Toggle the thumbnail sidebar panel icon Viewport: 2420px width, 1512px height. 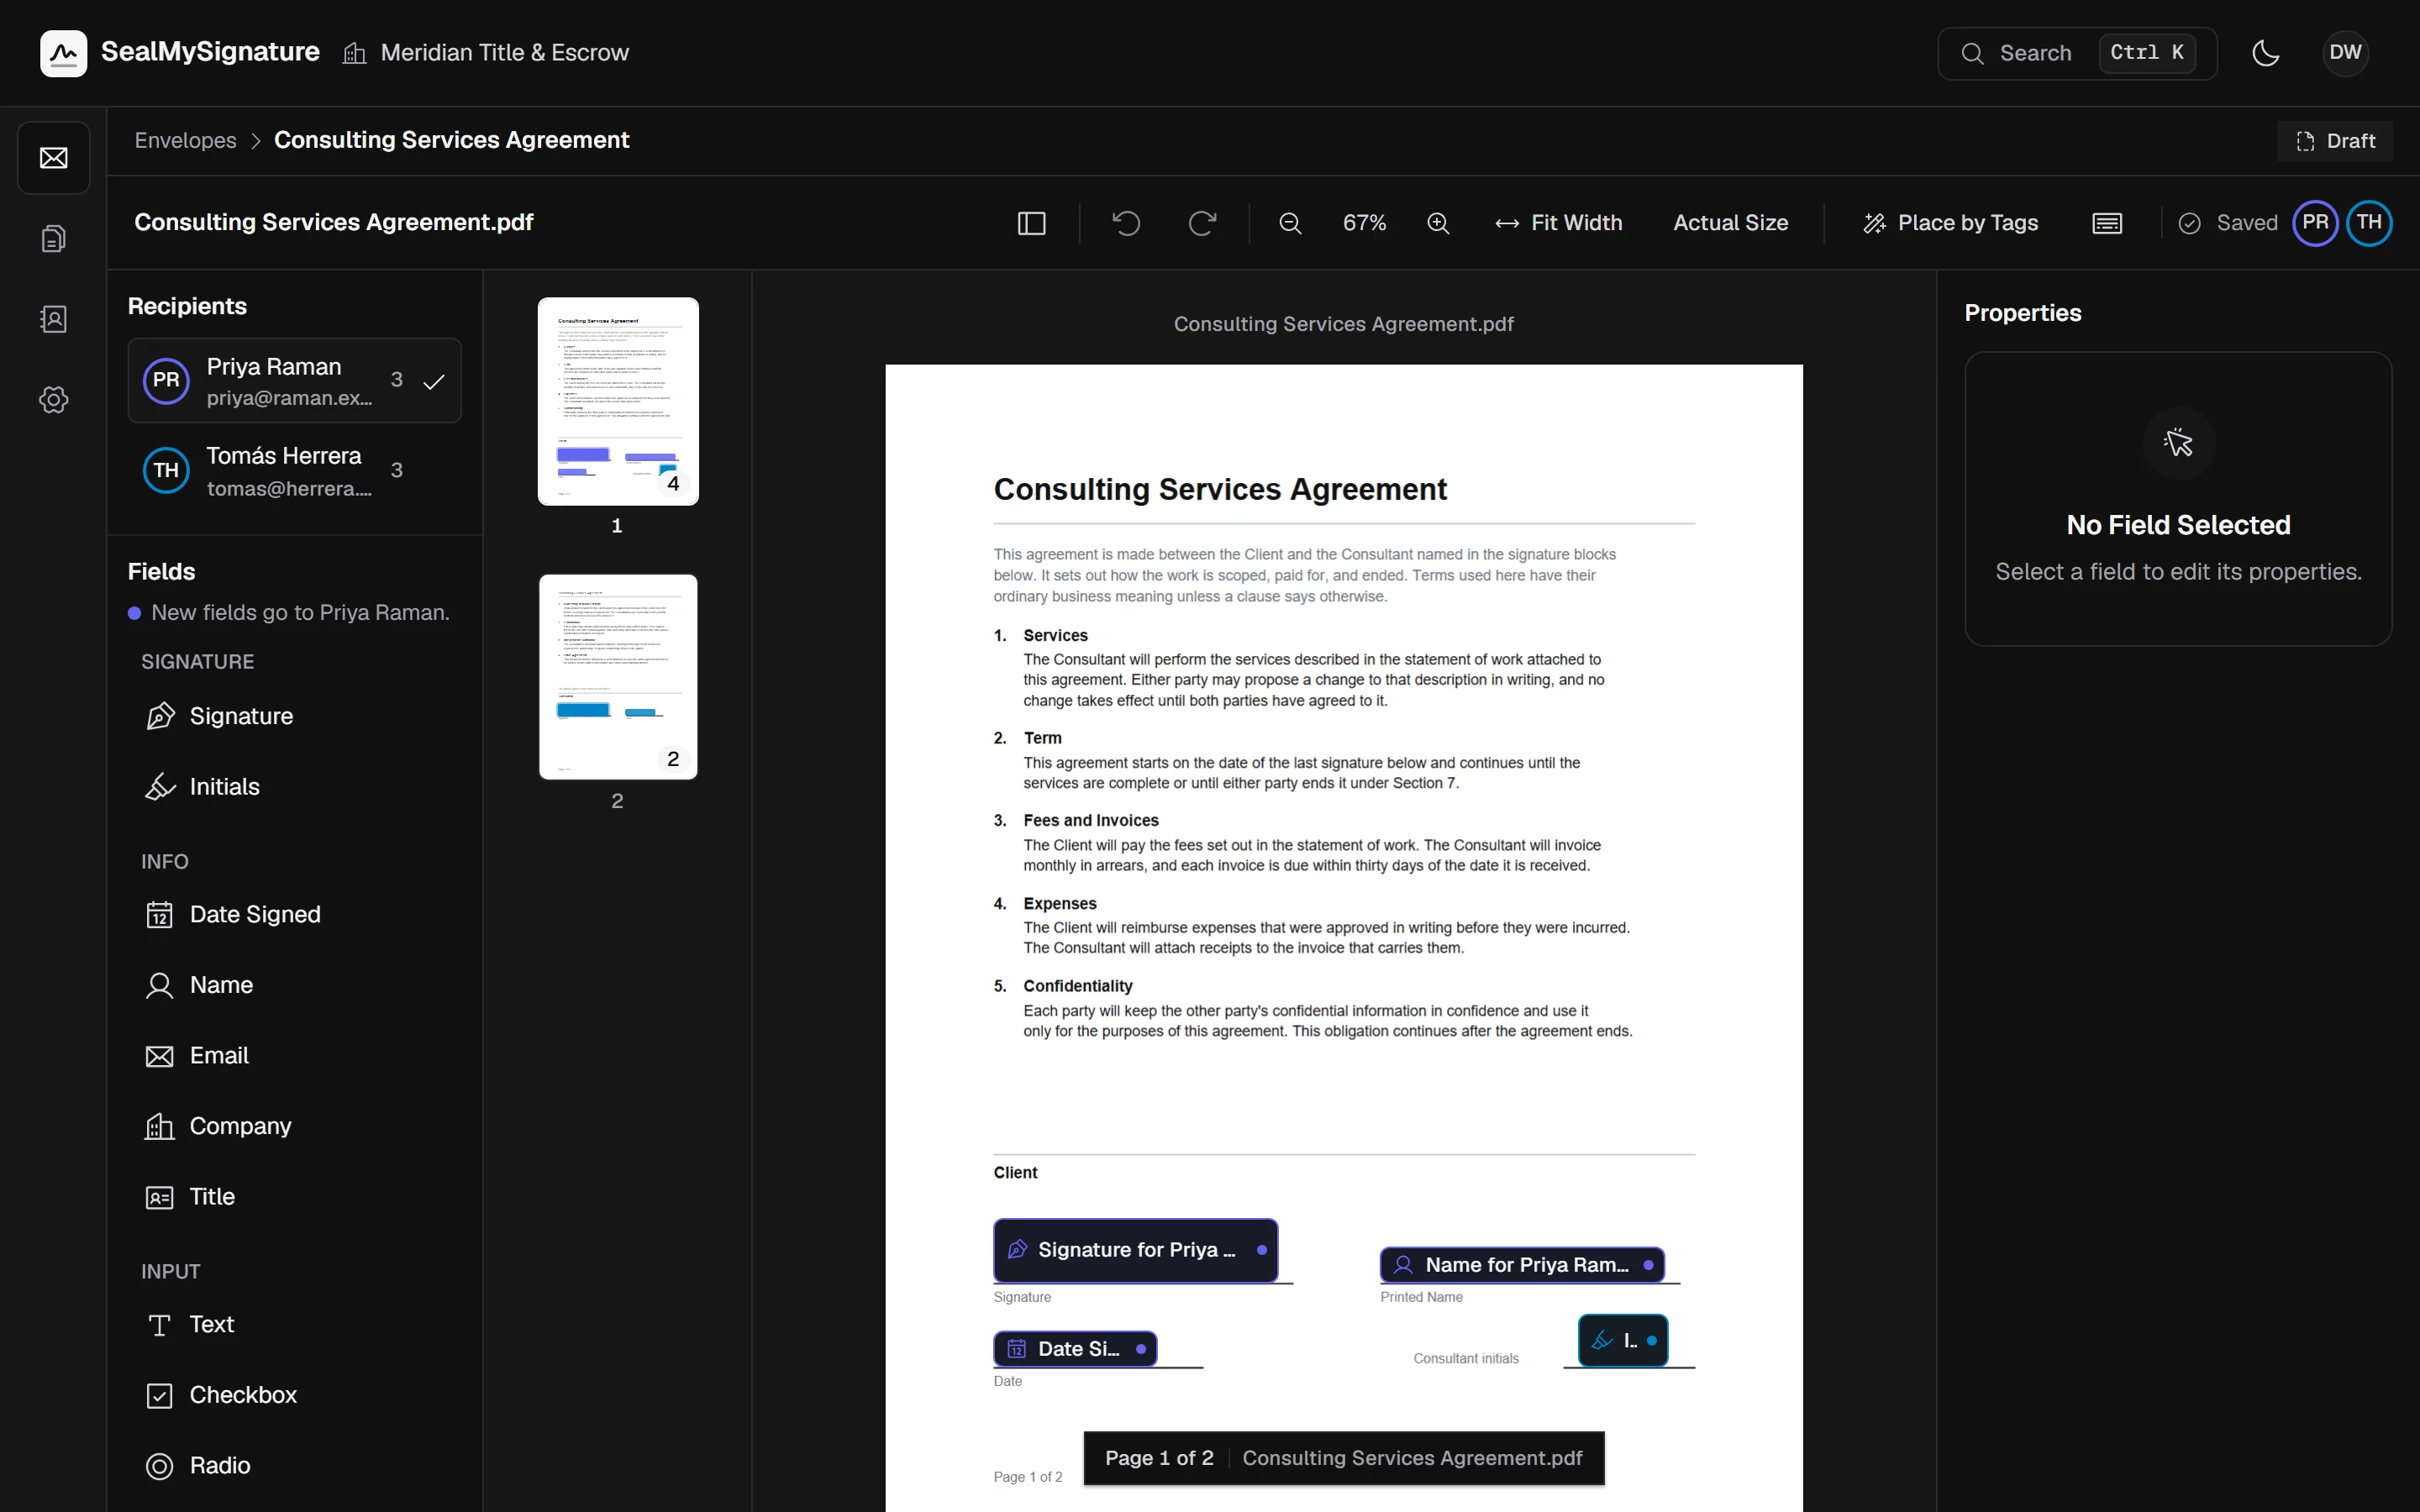(x=1031, y=223)
